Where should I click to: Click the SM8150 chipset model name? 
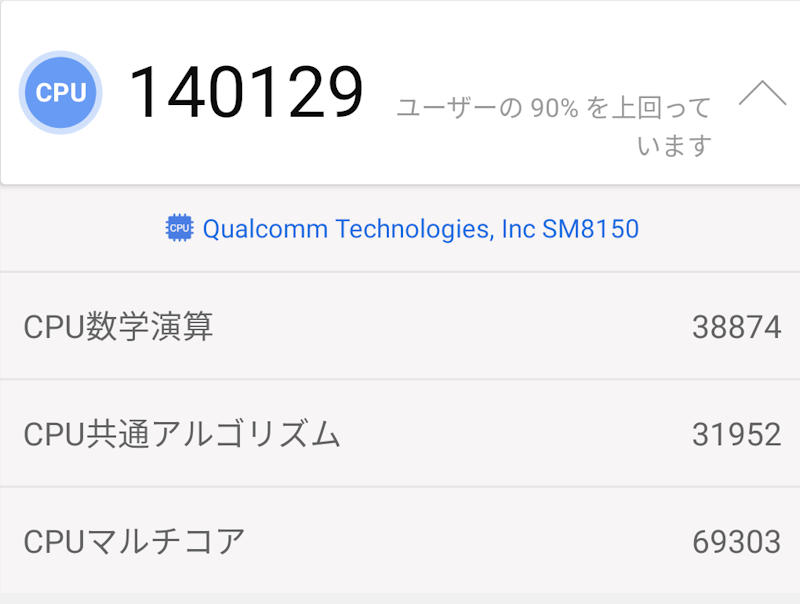[x=590, y=229]
